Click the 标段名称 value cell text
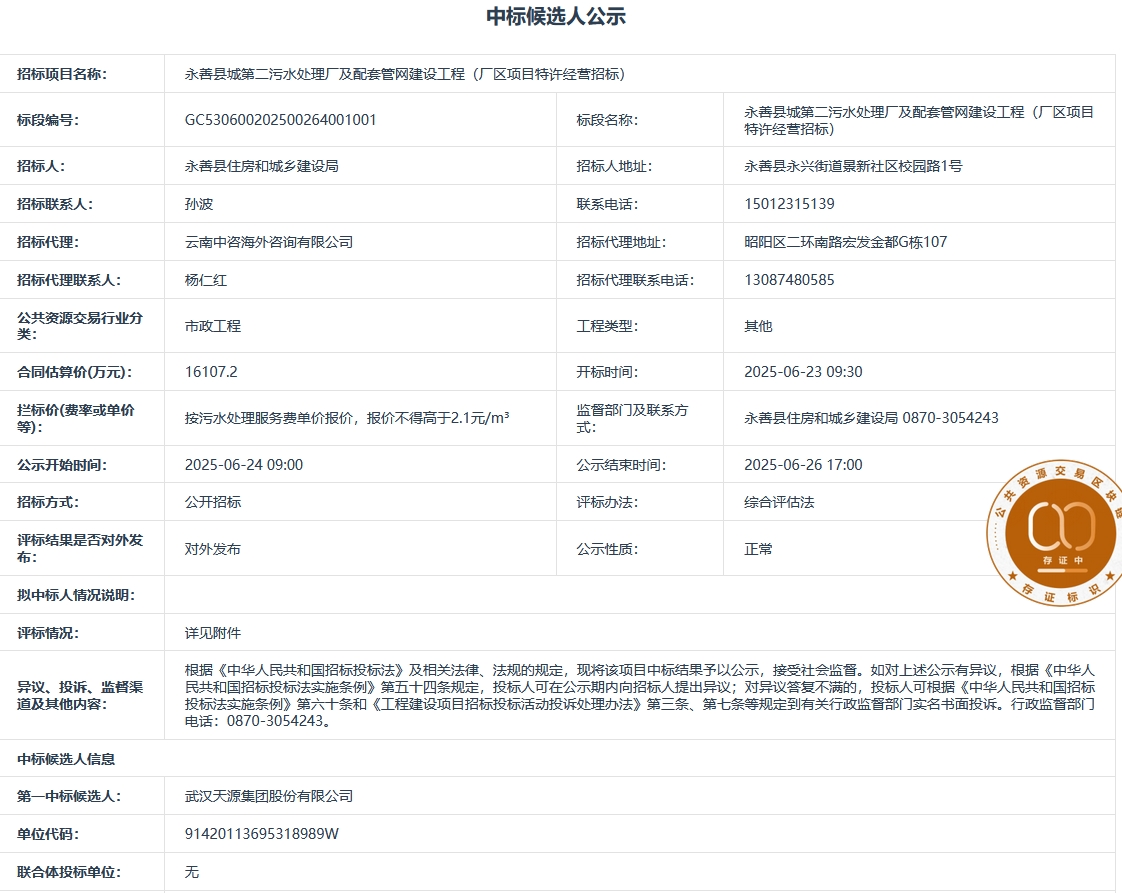Screen dimensions: 1122x893 coord(919,120)
